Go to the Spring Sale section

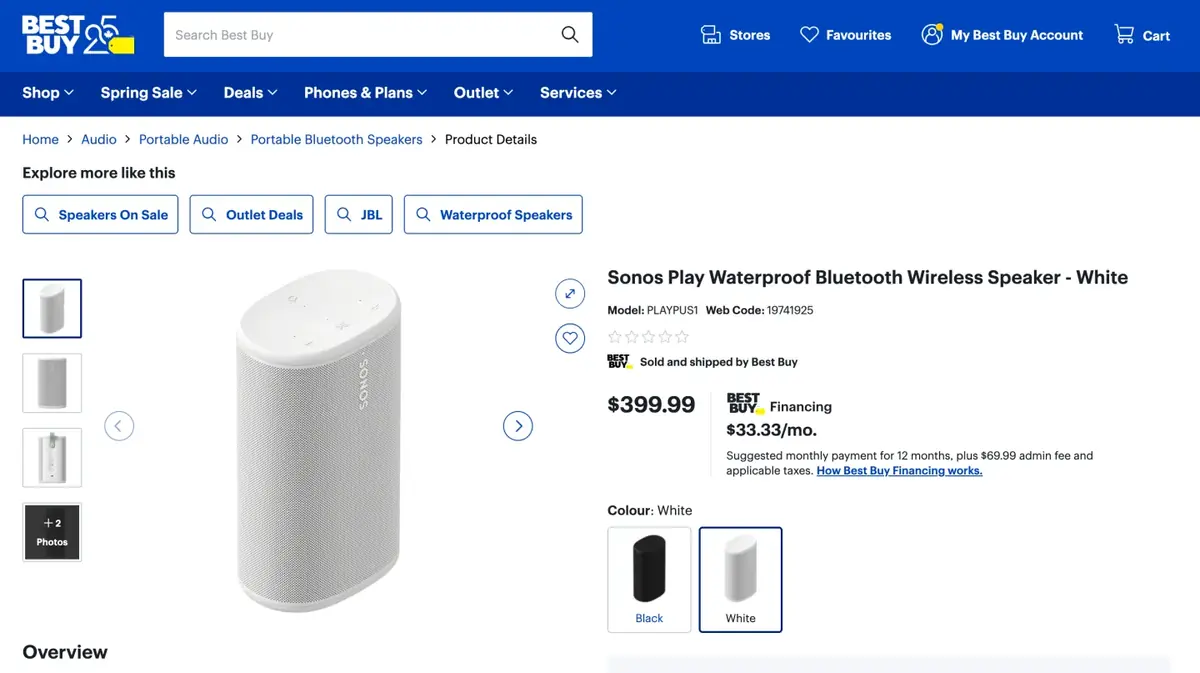tap(148, 92)
